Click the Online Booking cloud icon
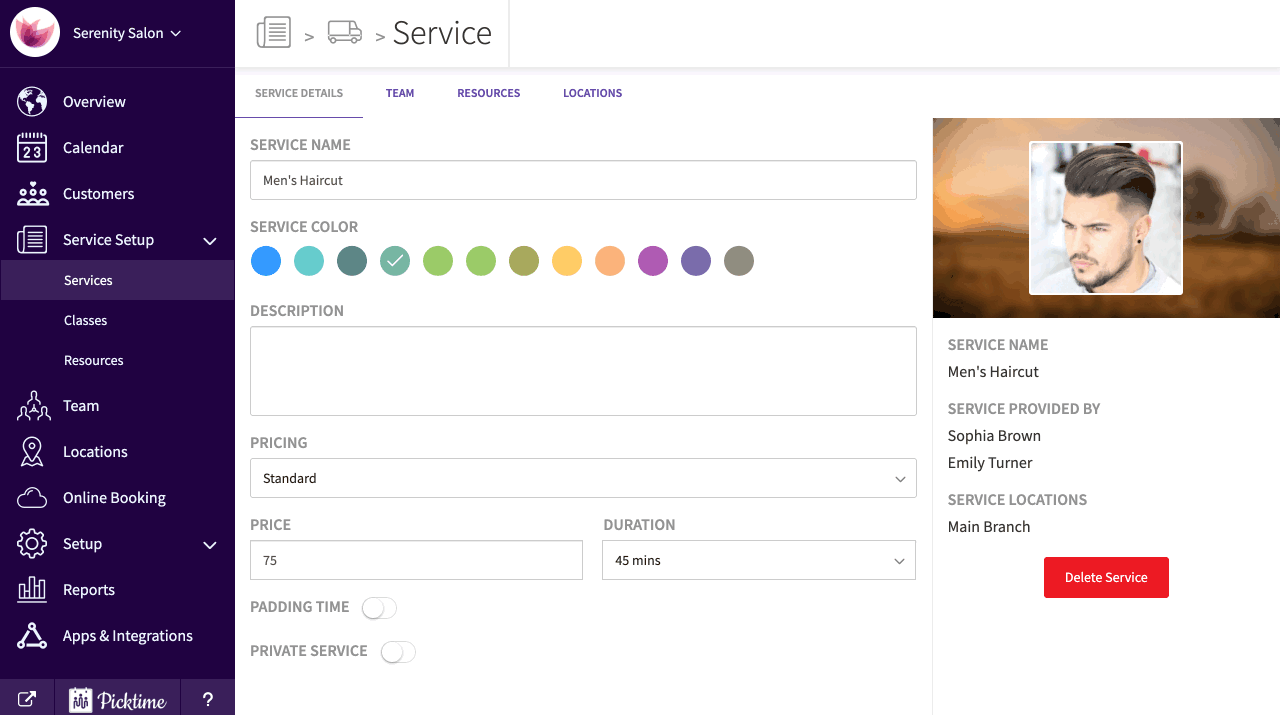This screenshot has height=715, width=1280. (32, 498)
